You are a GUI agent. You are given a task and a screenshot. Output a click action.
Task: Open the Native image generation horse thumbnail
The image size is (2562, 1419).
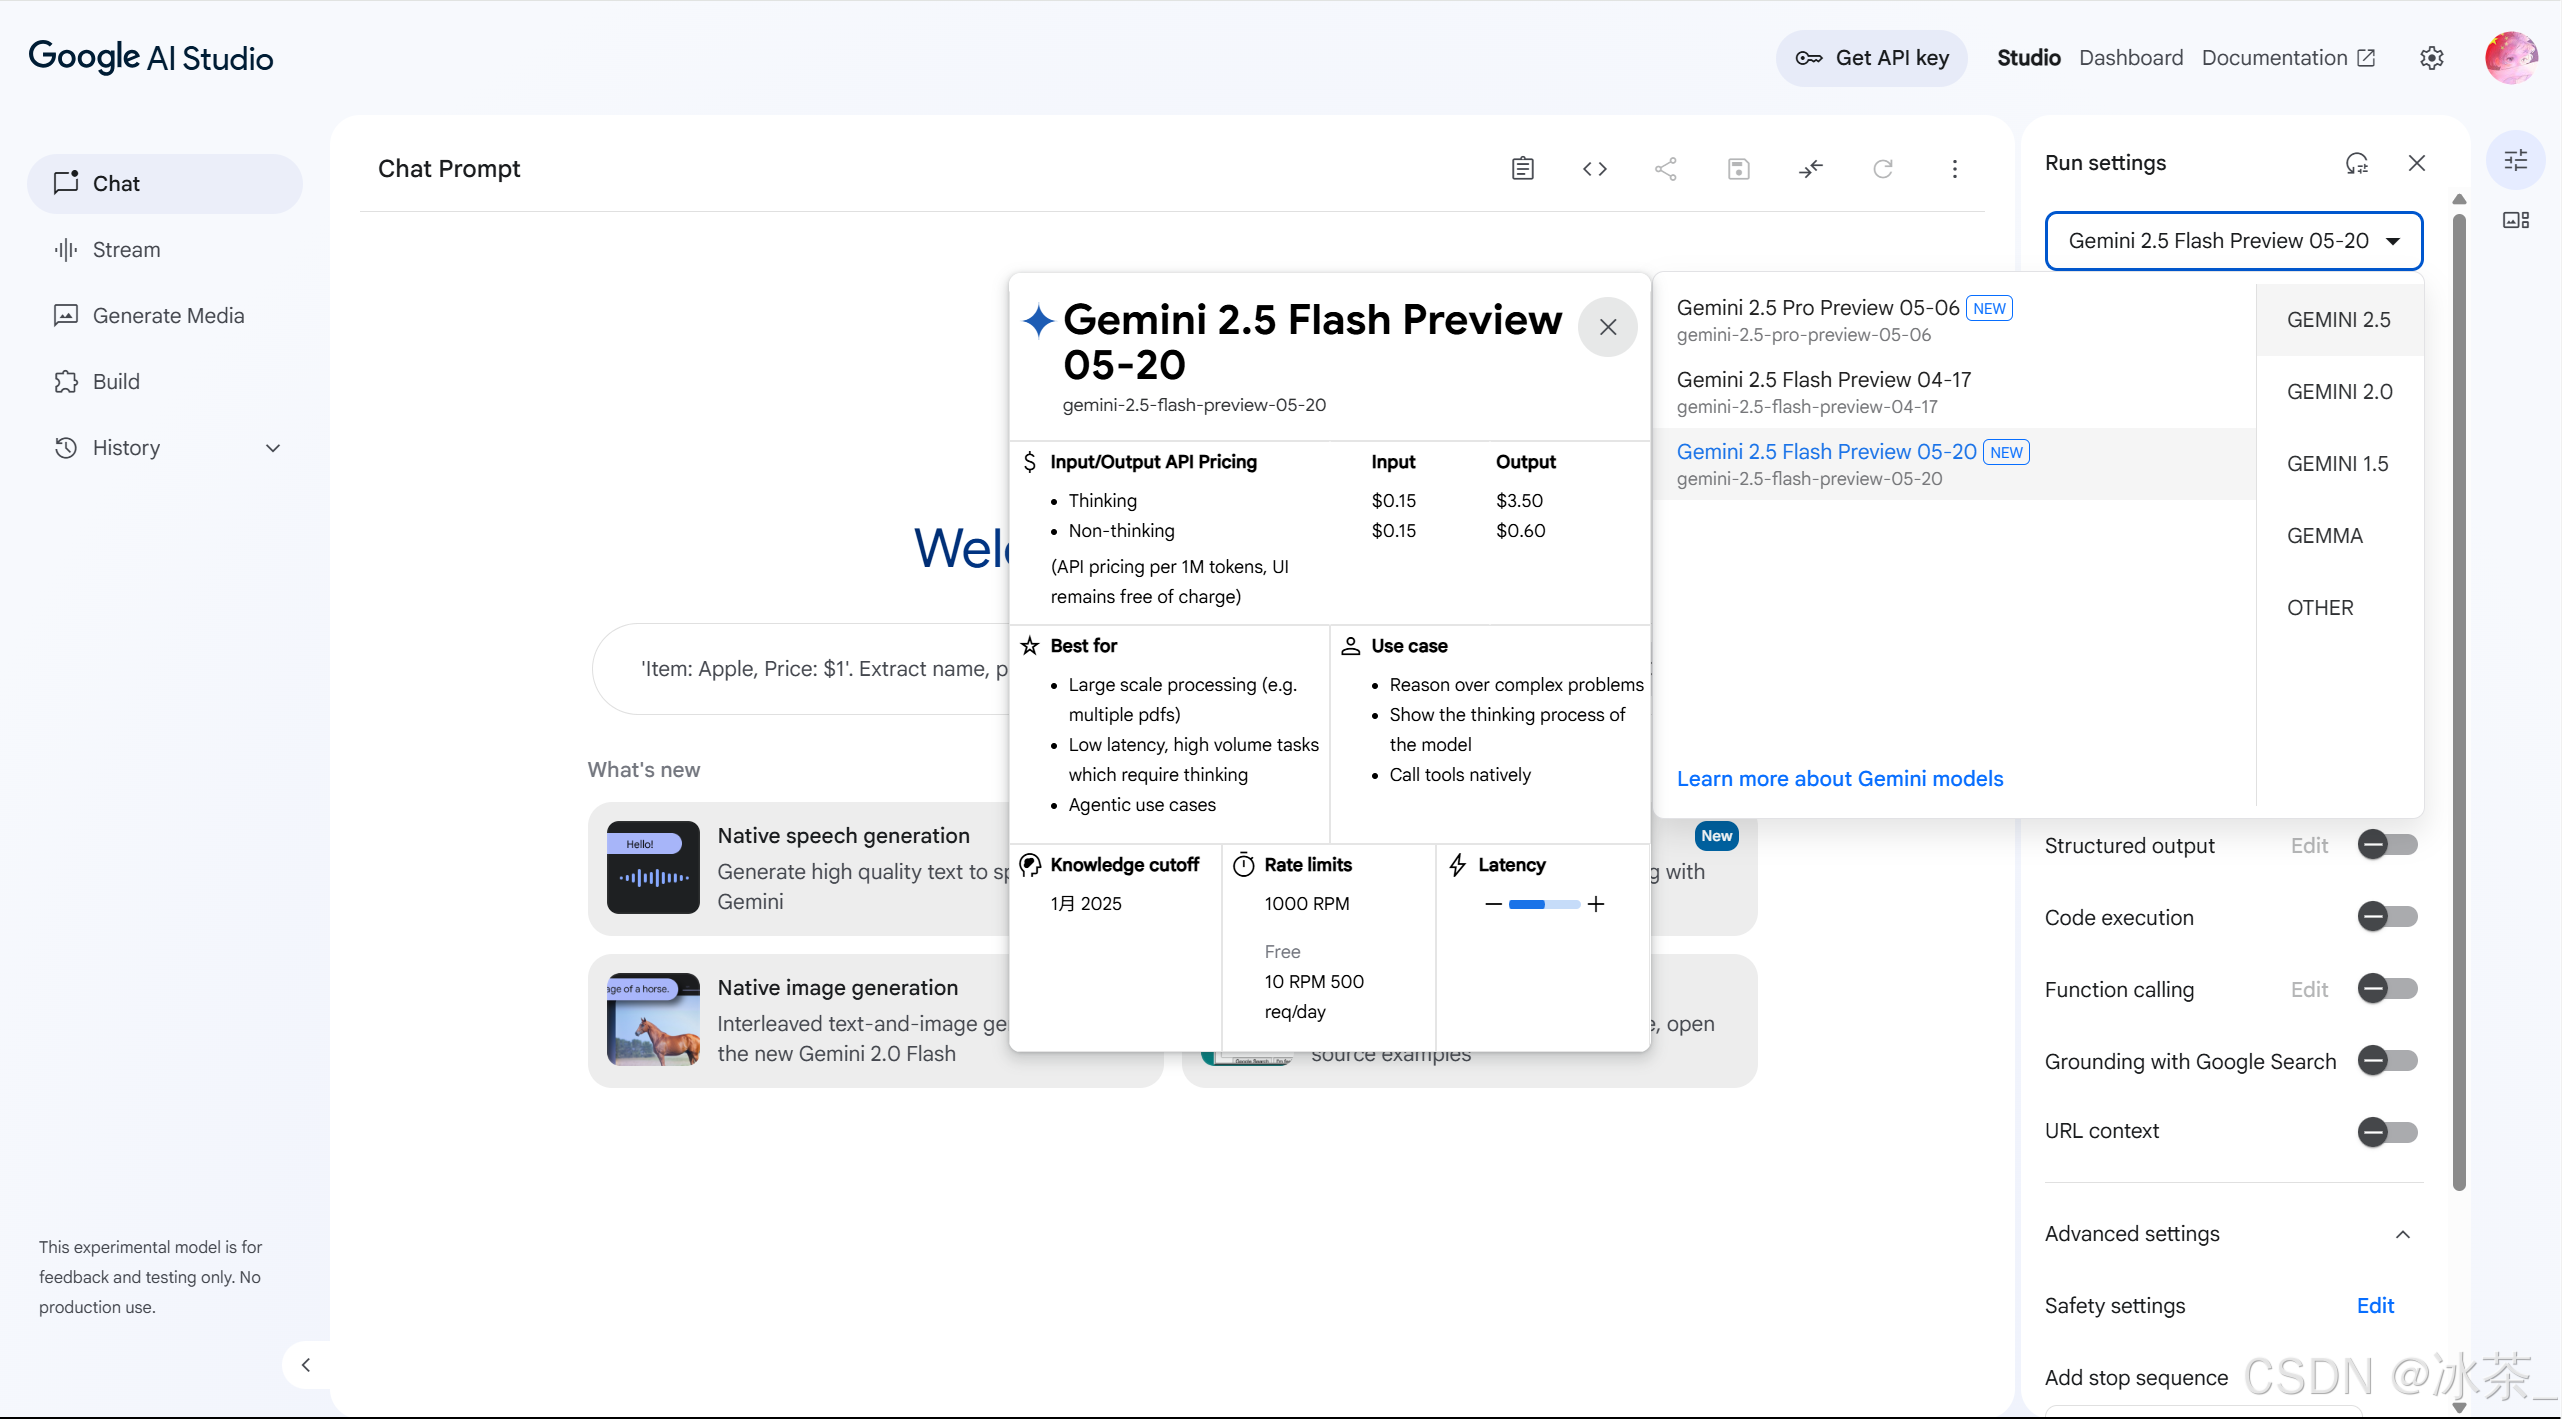coord(653,1019)
